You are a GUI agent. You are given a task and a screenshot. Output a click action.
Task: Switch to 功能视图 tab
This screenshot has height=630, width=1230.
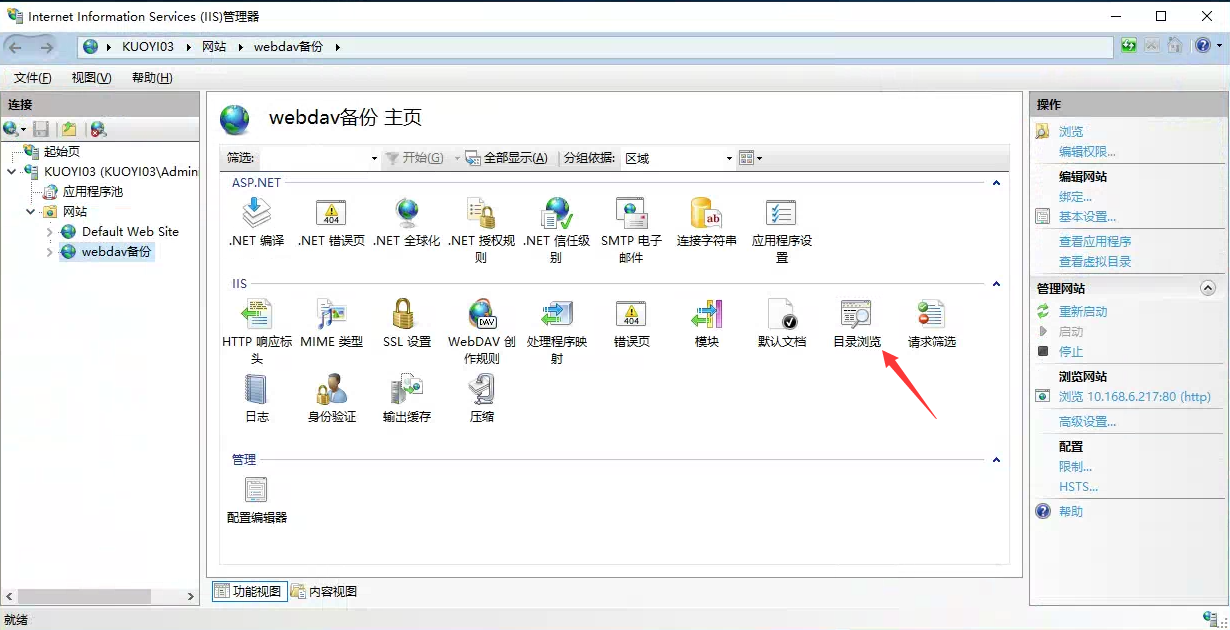pos(249,591)
